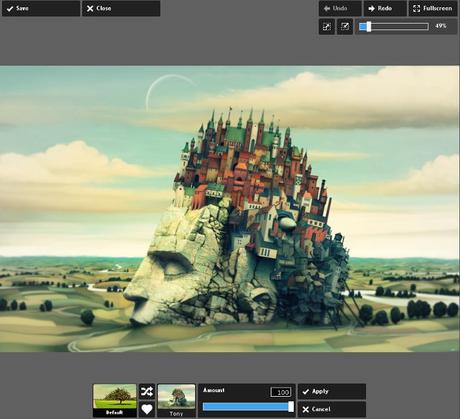Image resolution: width=460 pixels, height=419 pixels.
Task: Click the shuffle random effect icon
Action: point(147,391)
